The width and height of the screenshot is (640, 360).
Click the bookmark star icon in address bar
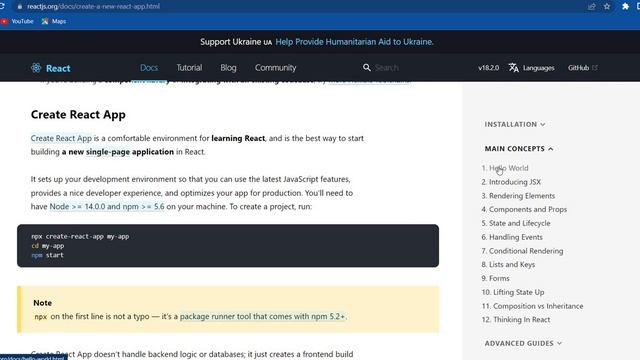coord(607,7)
